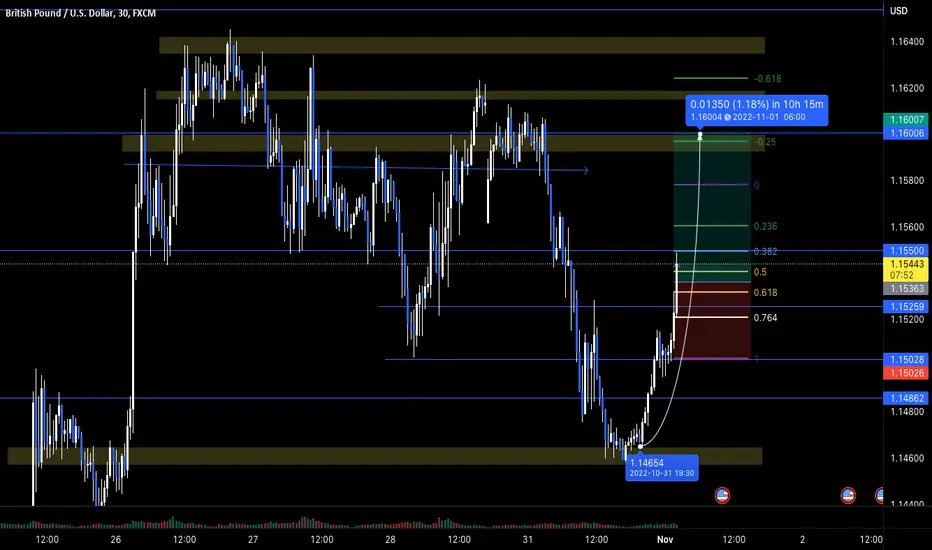Click the price range tooltip 0.01350 (1.18%)
Viewport: 932px width, 550px height.
(x=756, y=110)
